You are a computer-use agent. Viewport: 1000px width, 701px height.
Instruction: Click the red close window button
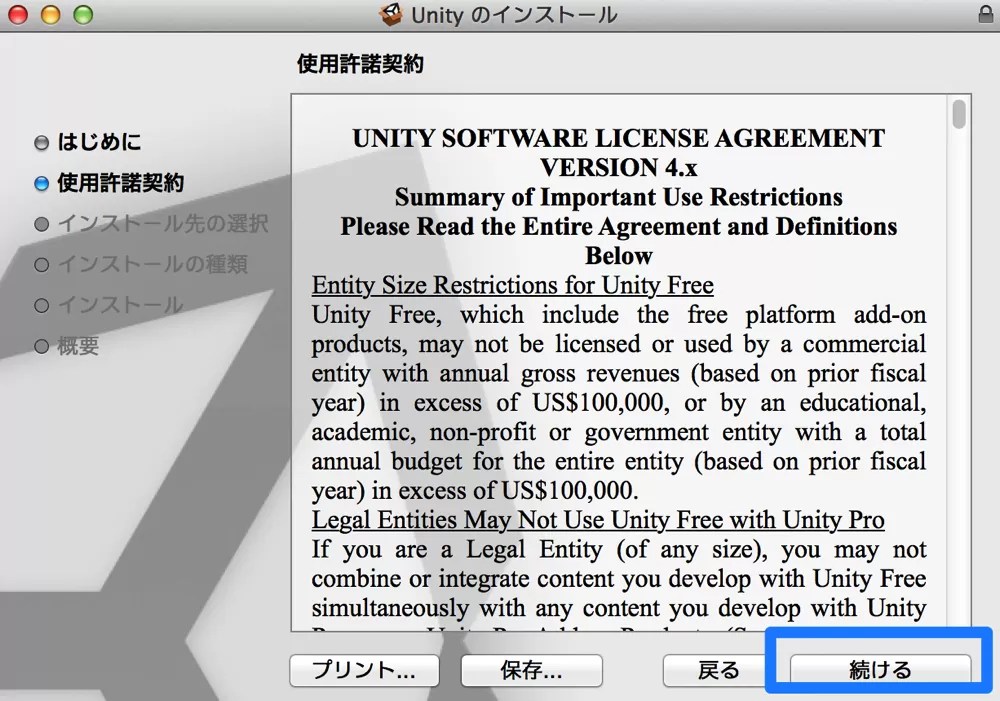18,14
